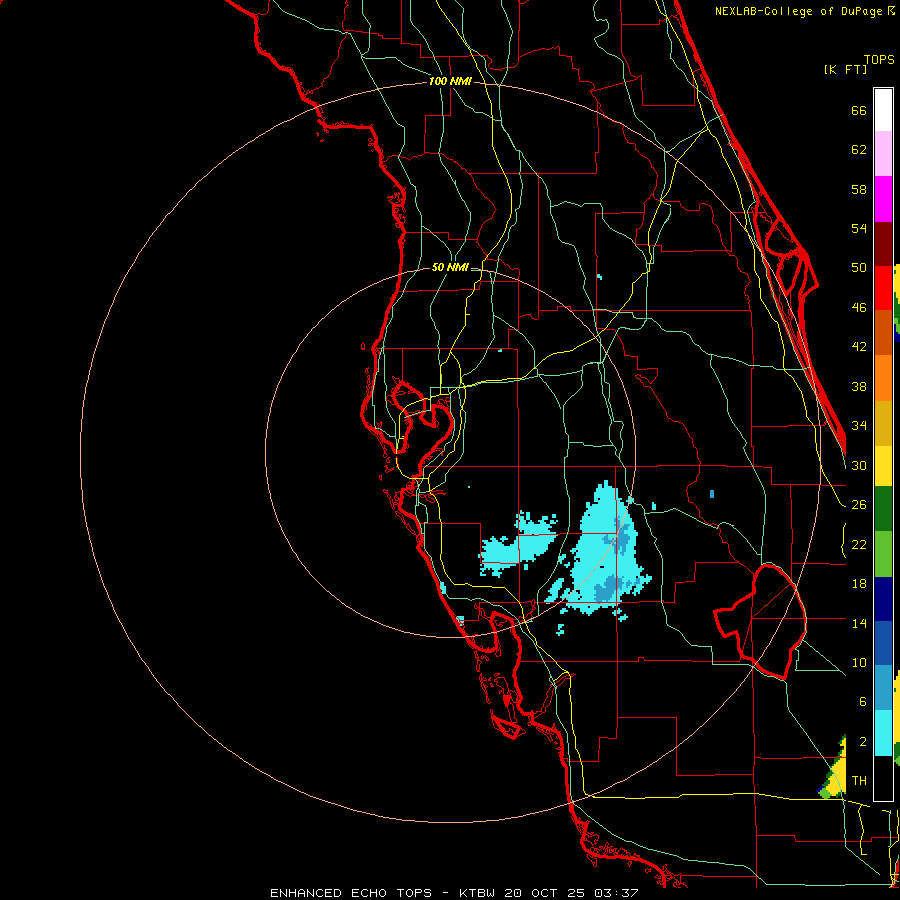Click the 10 value in the legend

[x=859, y=663]
